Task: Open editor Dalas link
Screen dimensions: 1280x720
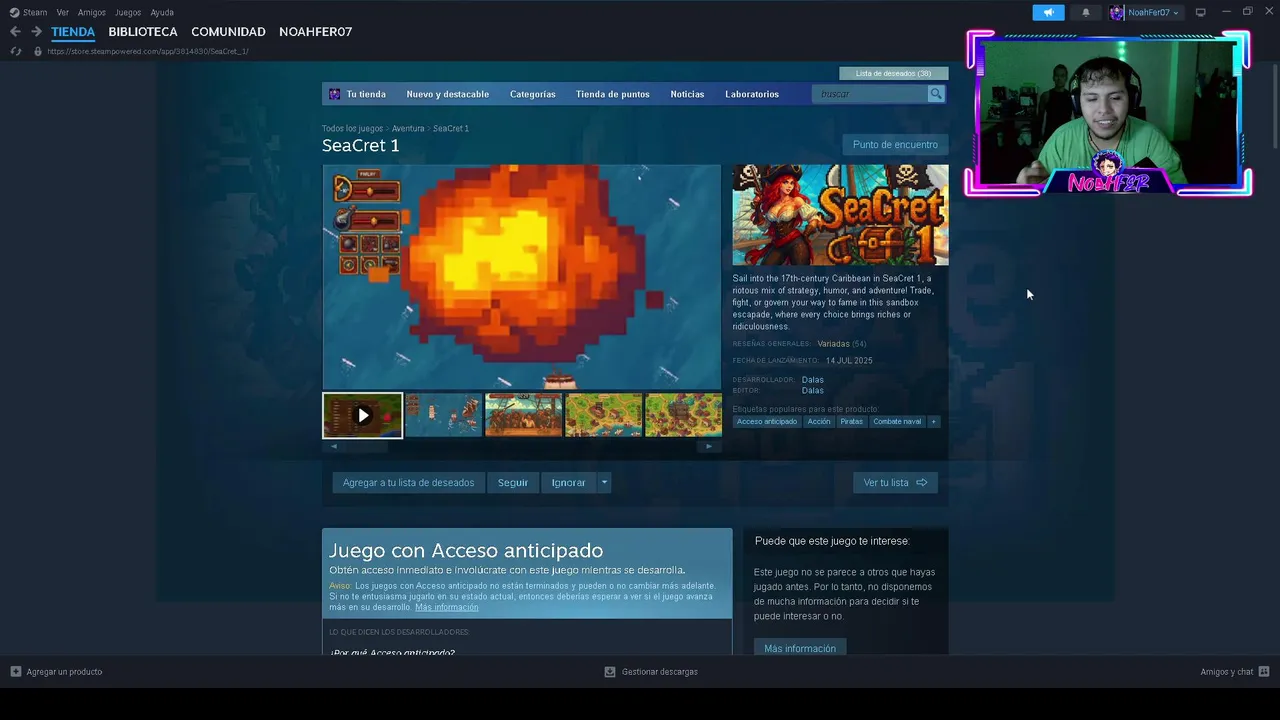Action: click(812, 390)
